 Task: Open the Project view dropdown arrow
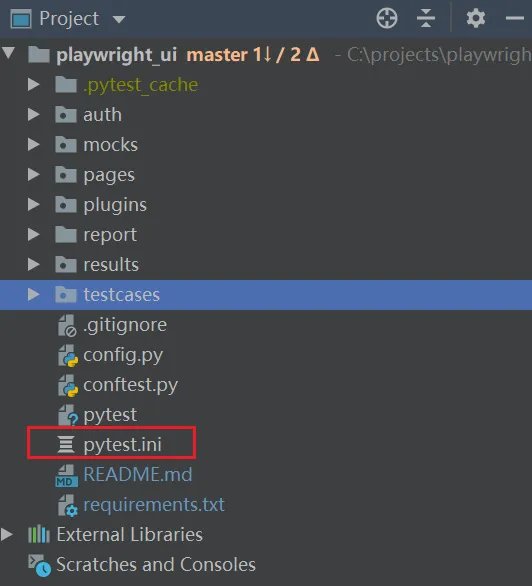click(119, 19)
